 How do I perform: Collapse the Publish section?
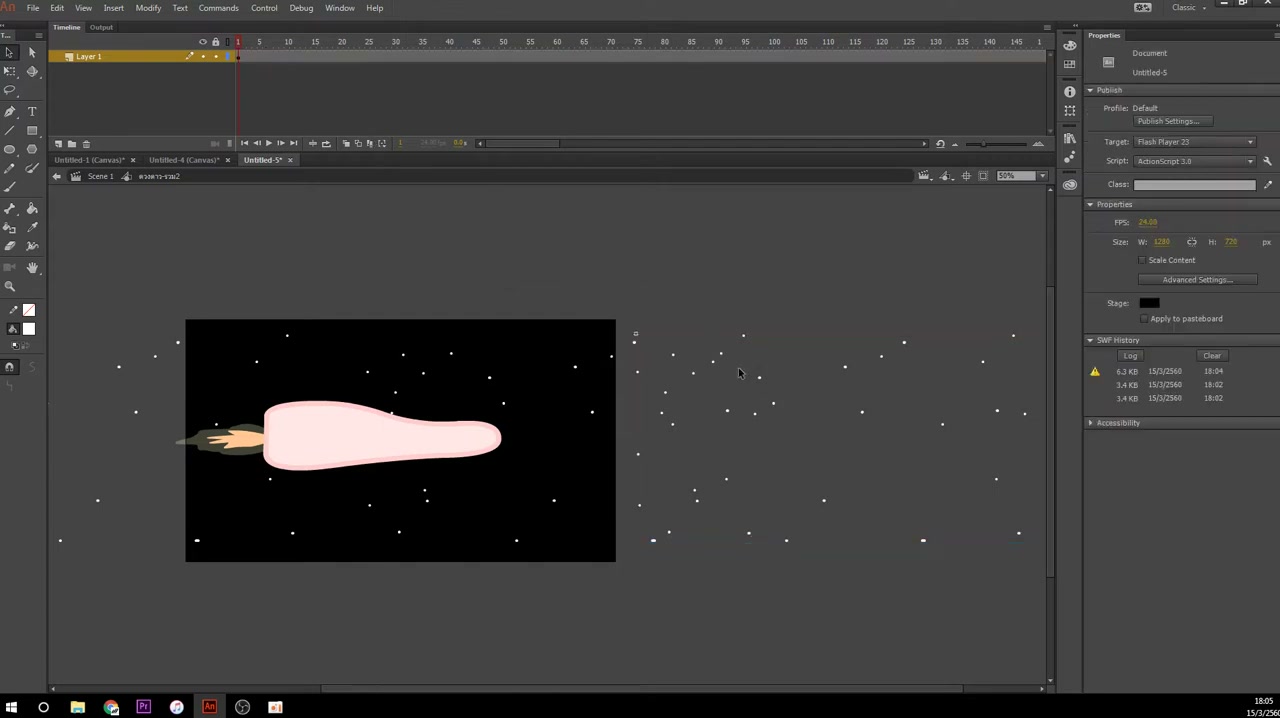coord(1090,90)
